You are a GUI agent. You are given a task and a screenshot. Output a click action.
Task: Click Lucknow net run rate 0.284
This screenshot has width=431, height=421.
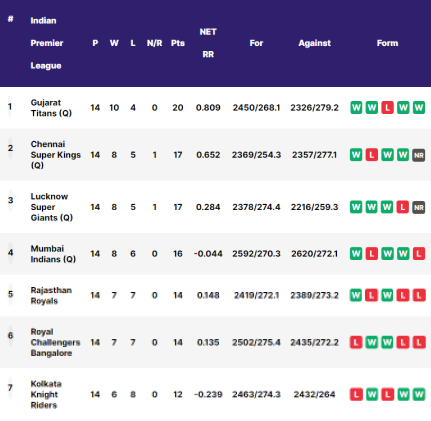tap(208, 207)
